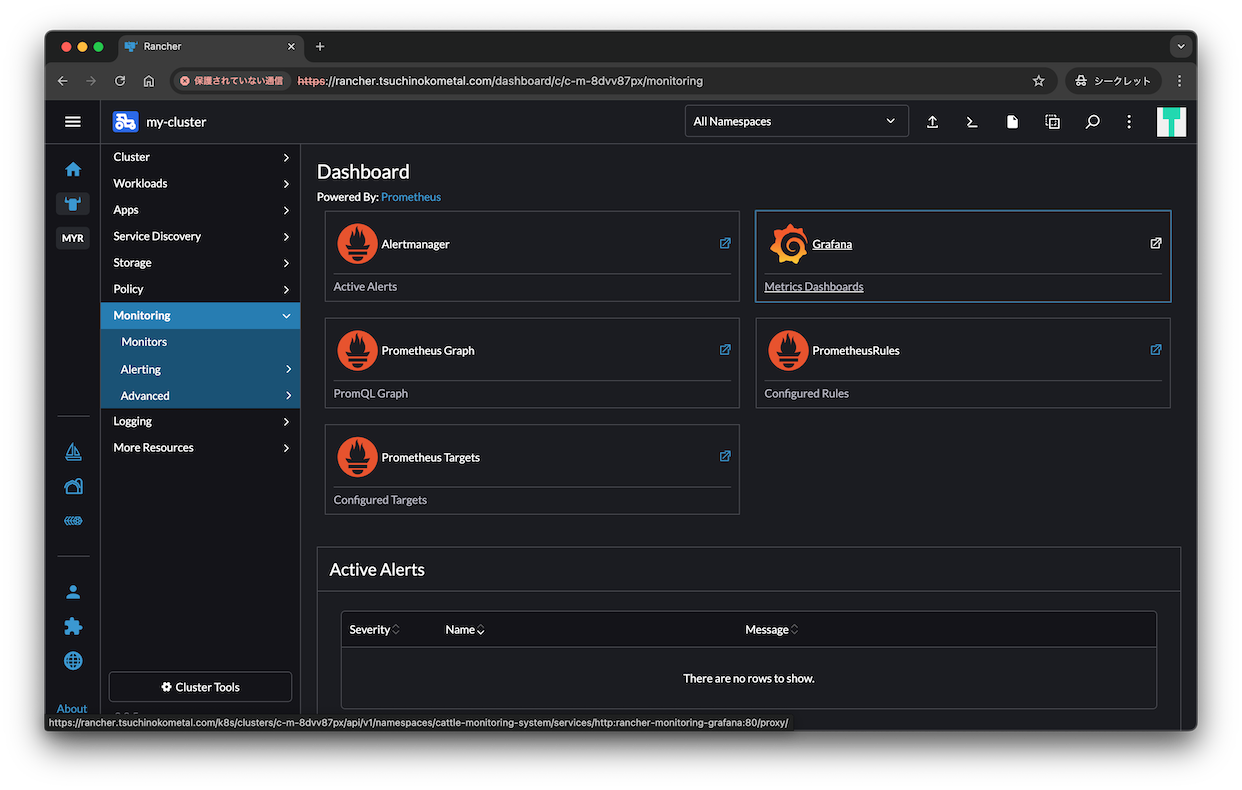Open Users & Authentication person icon
Viewport: 1242px width, 790px height.
[x=73, y=592]
